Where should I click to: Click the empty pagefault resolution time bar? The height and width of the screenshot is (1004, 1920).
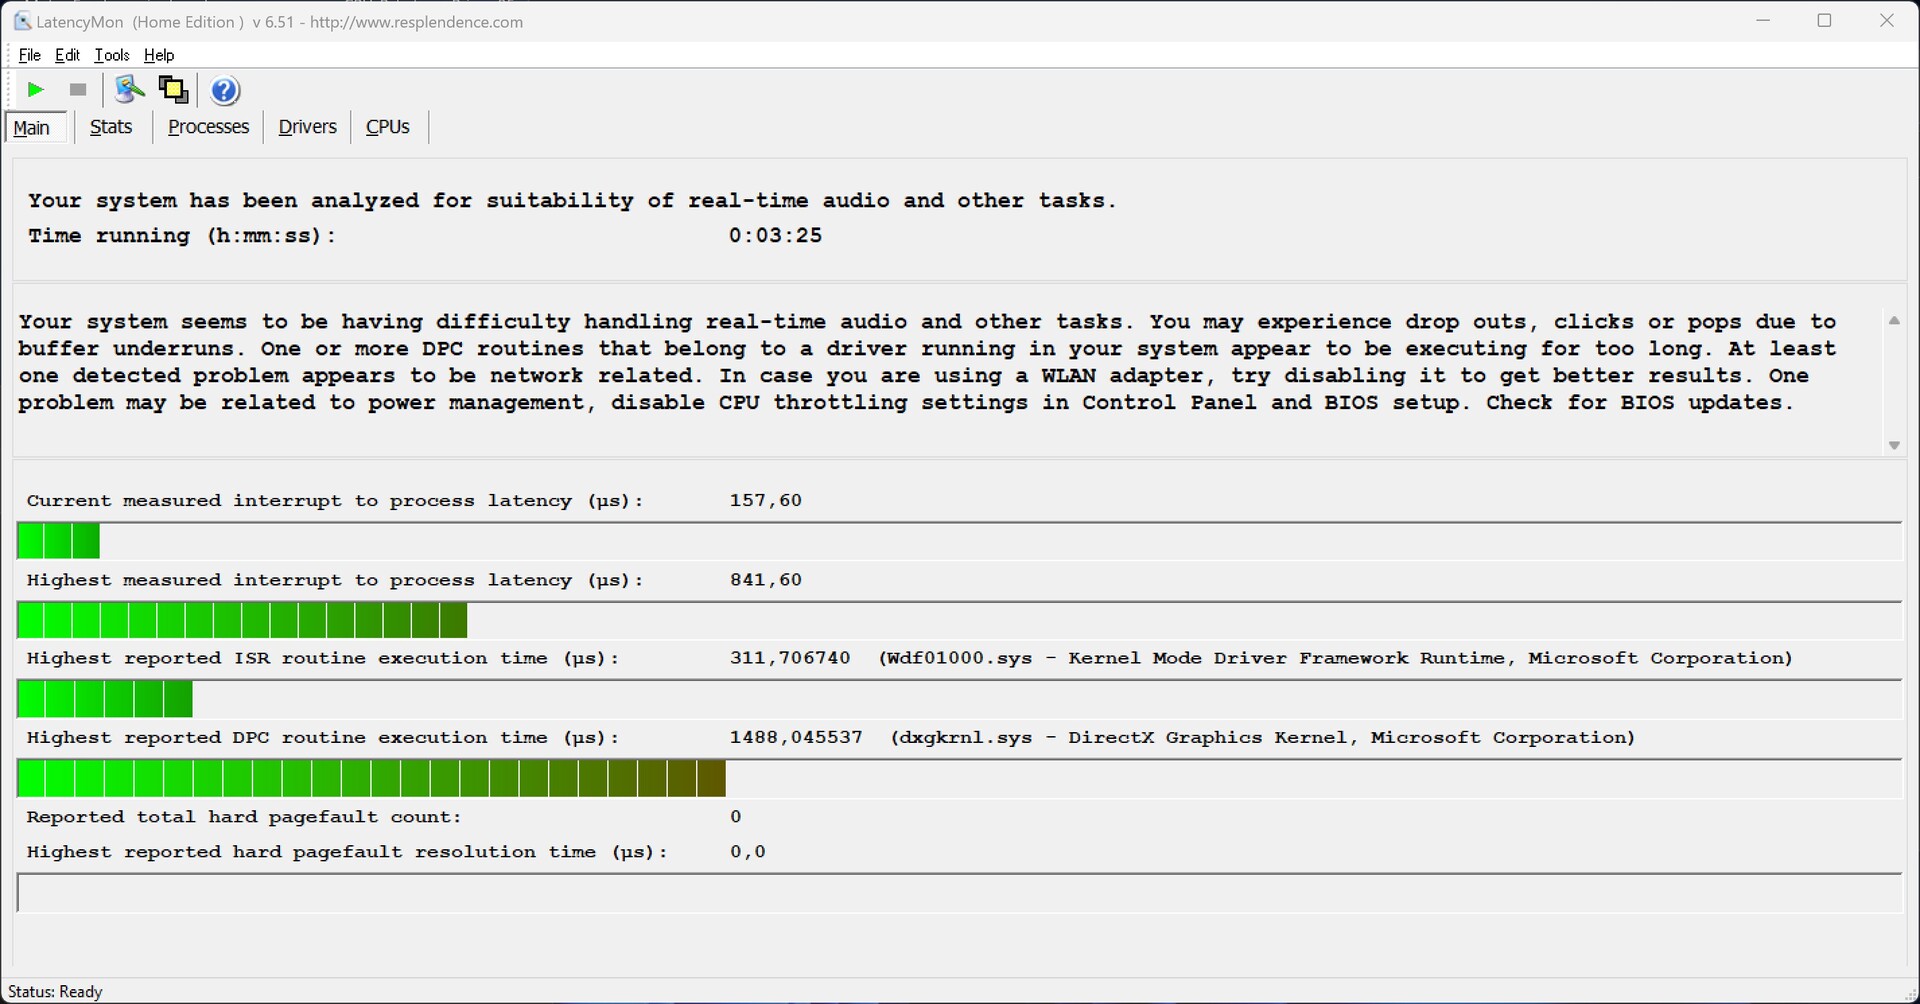pyautogui.click(x=958, y=893)
